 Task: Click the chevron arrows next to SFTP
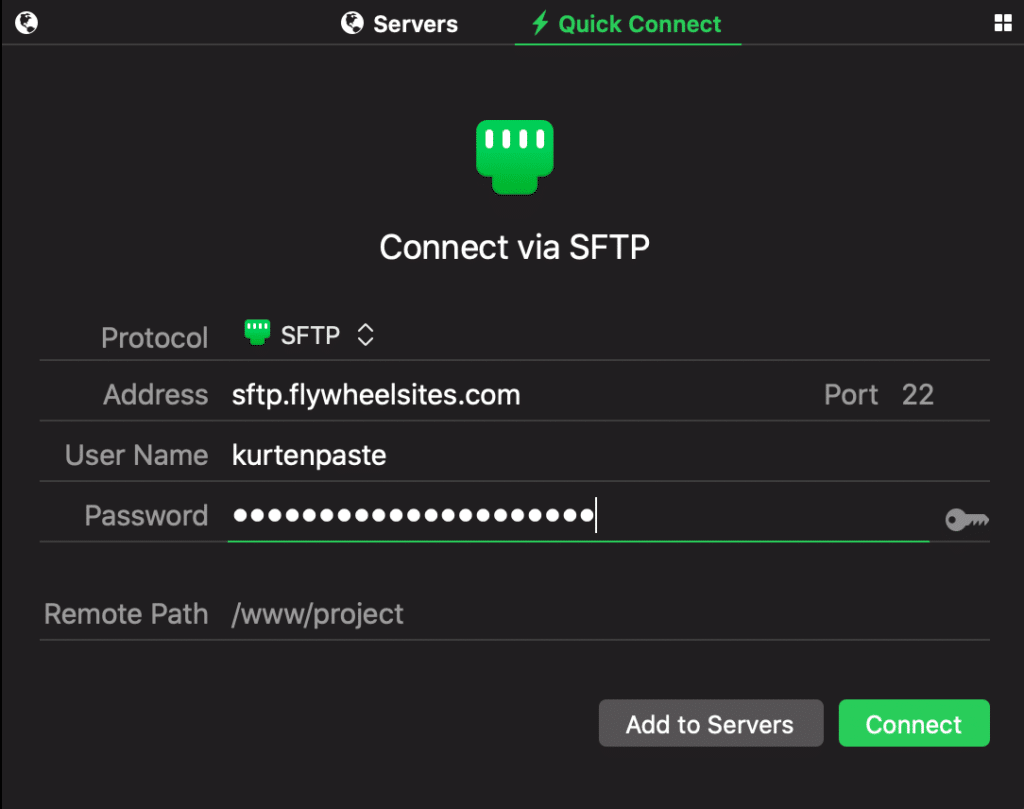[x=364, y=335]
